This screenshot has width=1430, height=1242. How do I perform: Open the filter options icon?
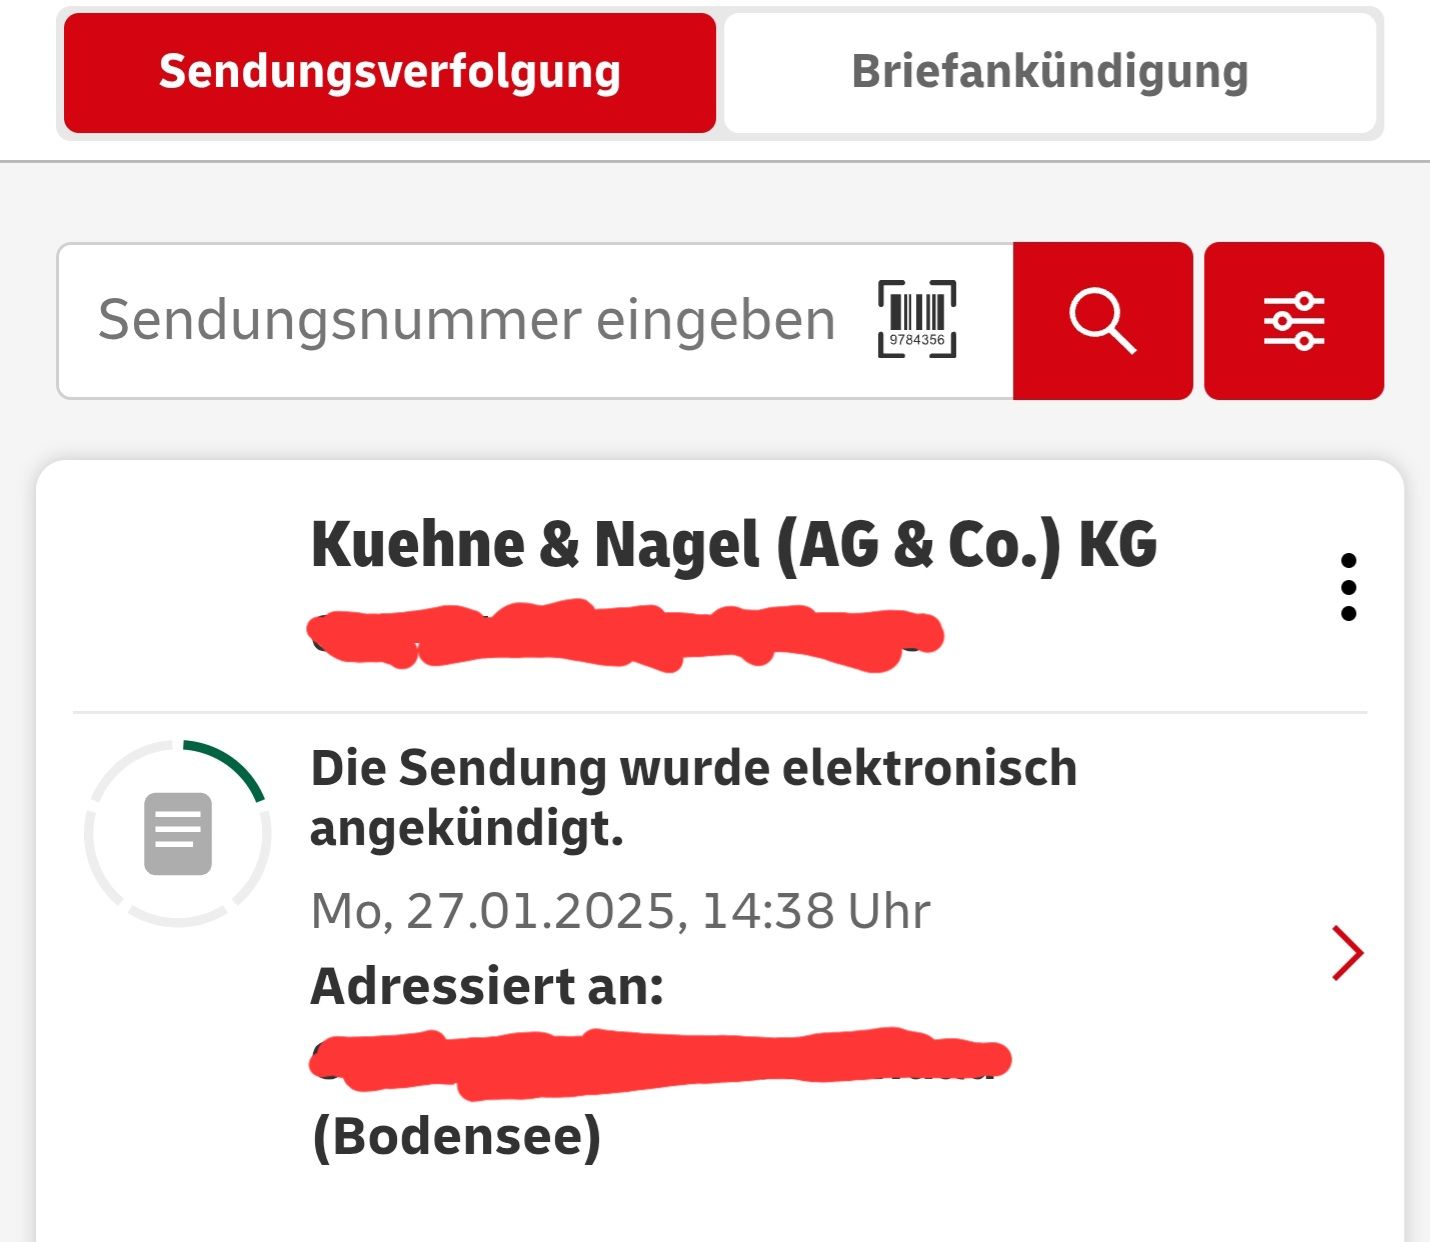(x=1295, y=318)
